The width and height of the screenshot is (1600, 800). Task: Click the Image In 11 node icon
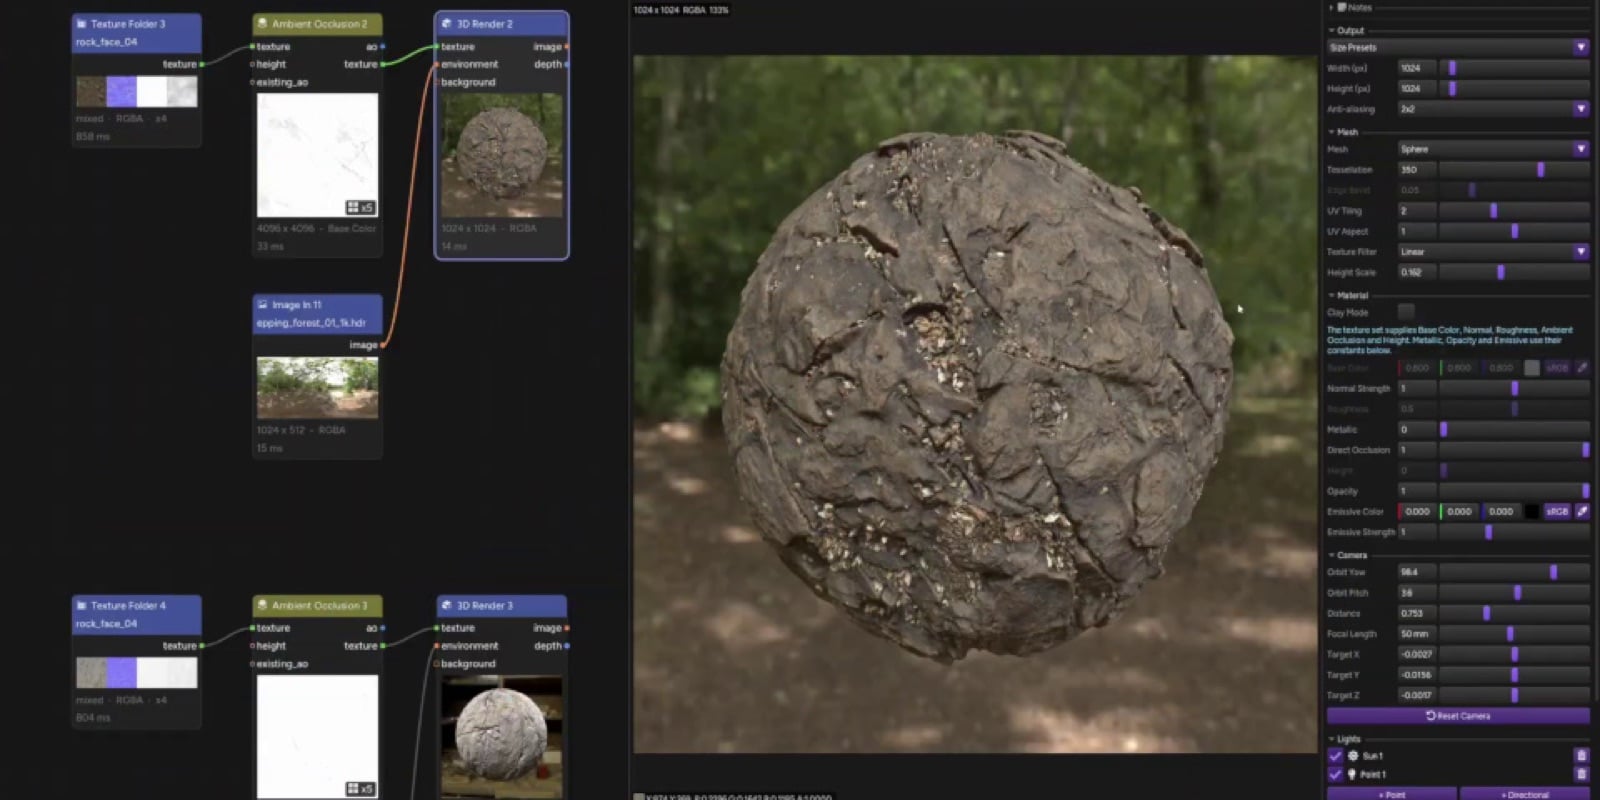(x=263, y=305)
